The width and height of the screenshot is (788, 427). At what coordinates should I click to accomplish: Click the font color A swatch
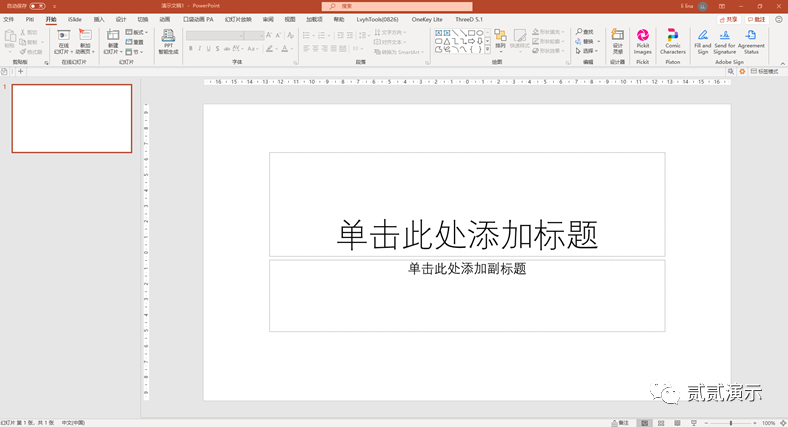click(284, 49)
